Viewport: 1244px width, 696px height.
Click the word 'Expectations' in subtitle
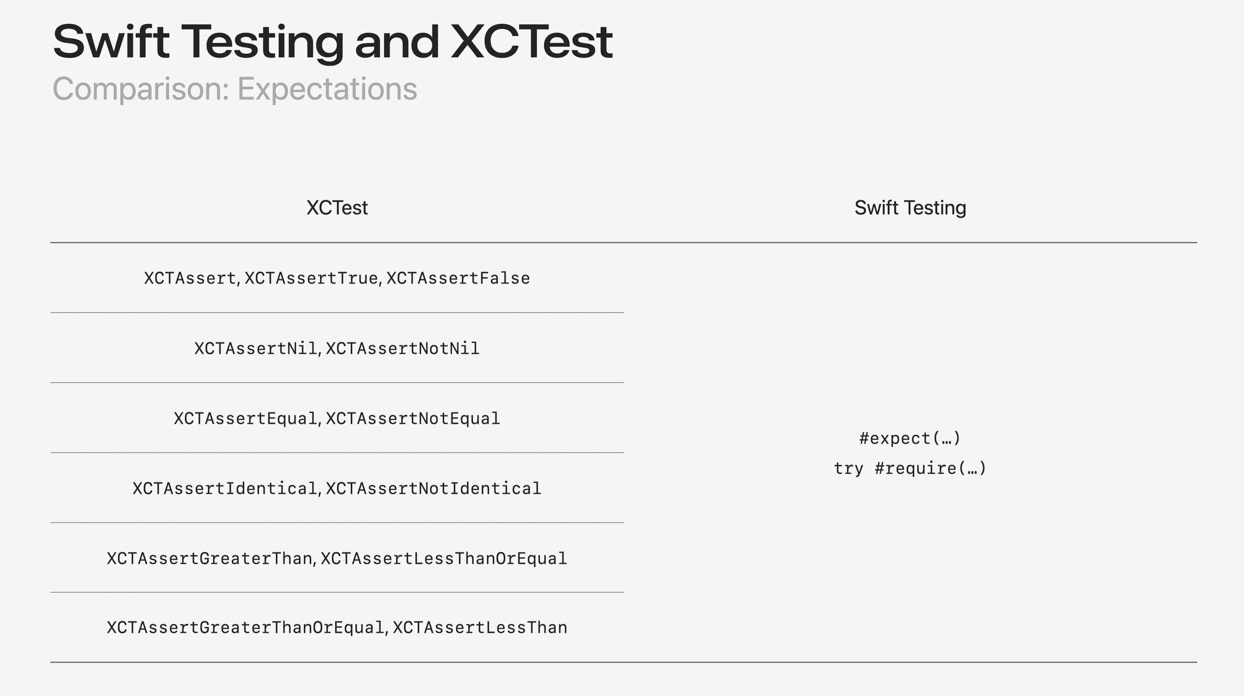[x=327, y=90]
